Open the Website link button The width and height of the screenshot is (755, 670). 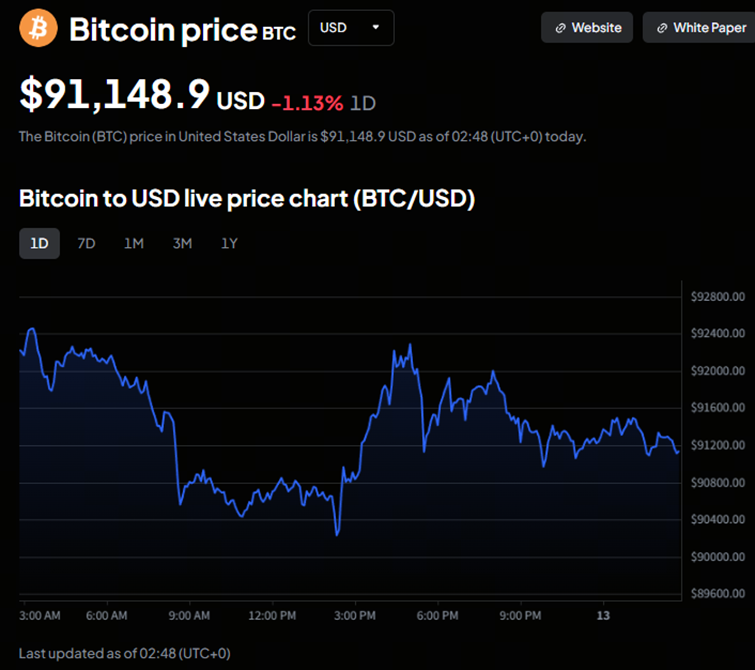click(587, 28)
